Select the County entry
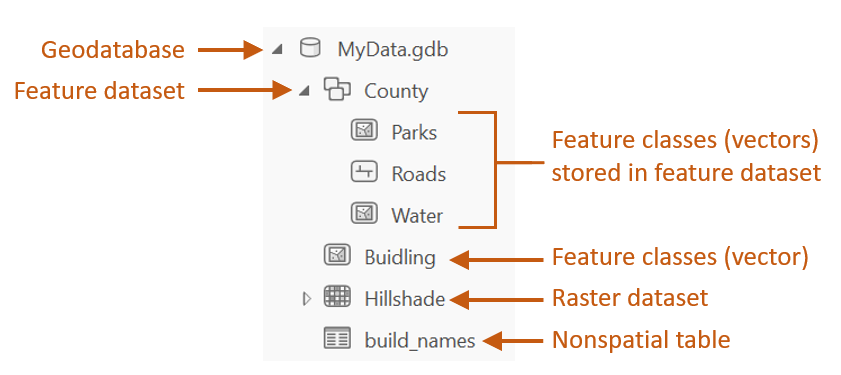The height and width of the screenshot is (375, 841). 396,91
